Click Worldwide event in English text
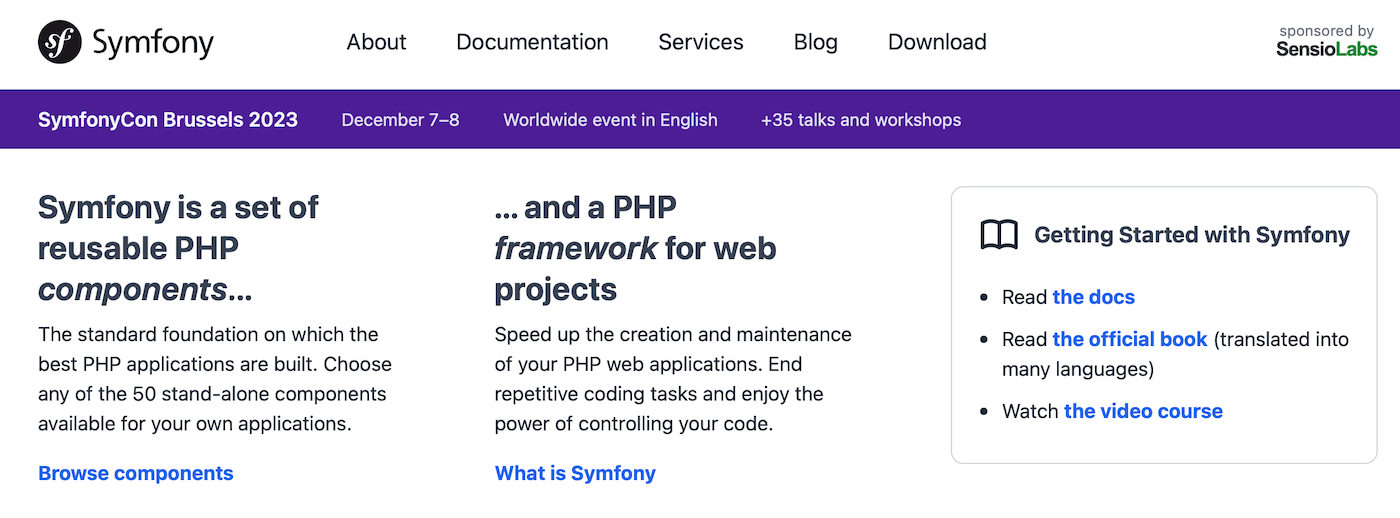1400x518 pixels. pyautogui.click(x=610, y=120)
